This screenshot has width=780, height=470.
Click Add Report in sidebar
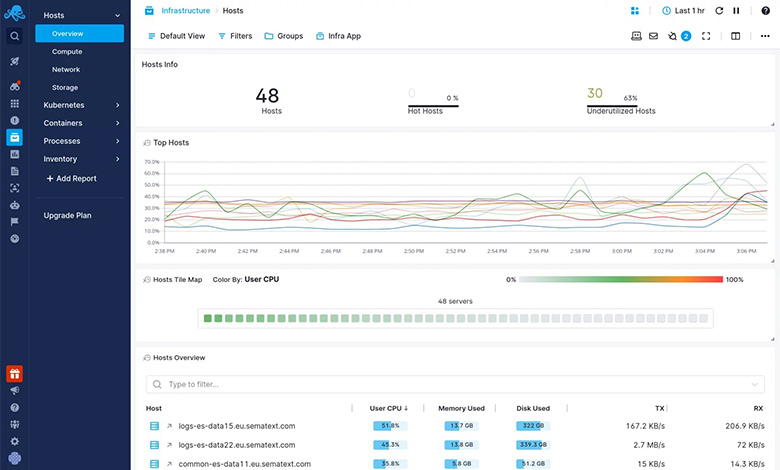(71, 178)
